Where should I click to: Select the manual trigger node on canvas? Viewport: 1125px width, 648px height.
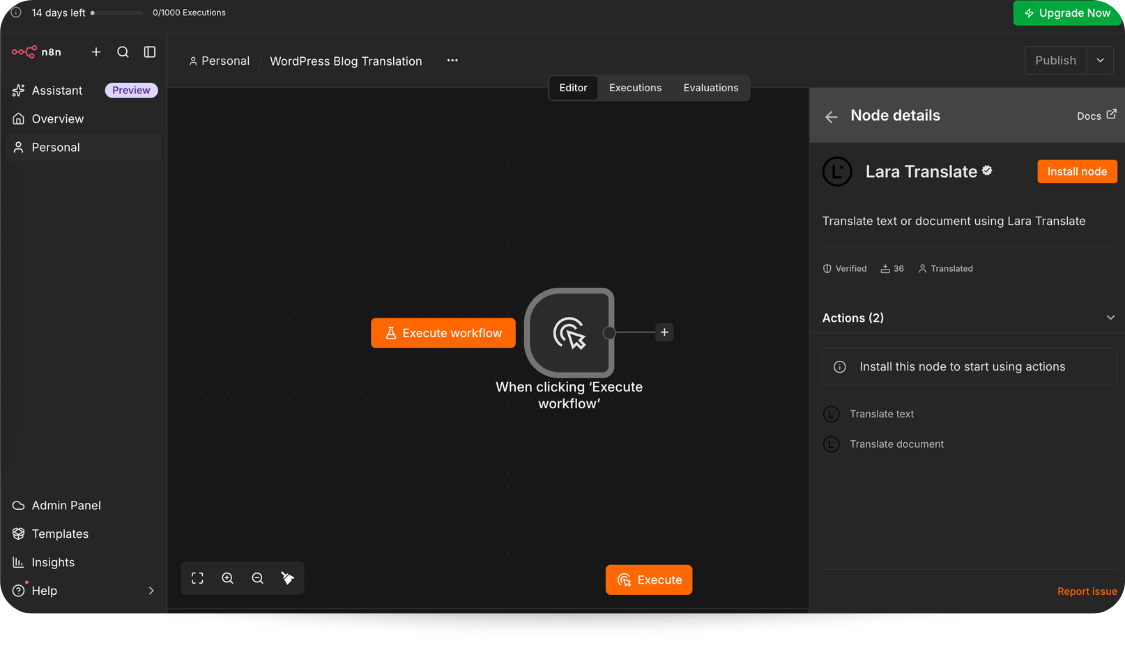coord(569,333)
